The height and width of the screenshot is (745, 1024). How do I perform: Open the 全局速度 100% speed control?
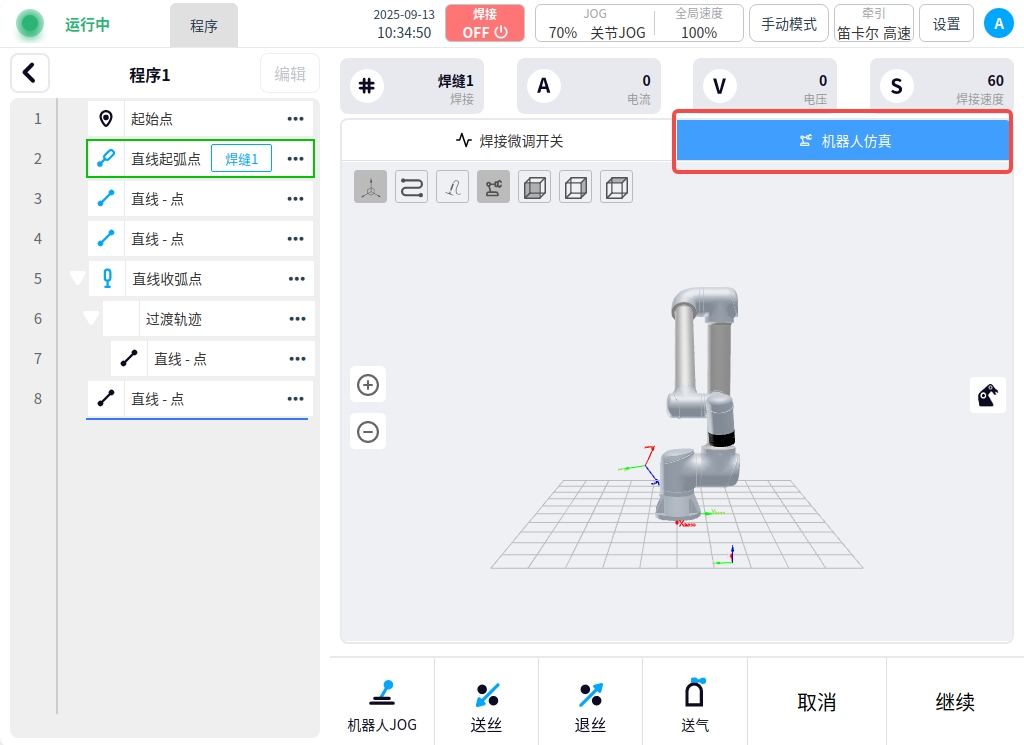pos(698,24)
